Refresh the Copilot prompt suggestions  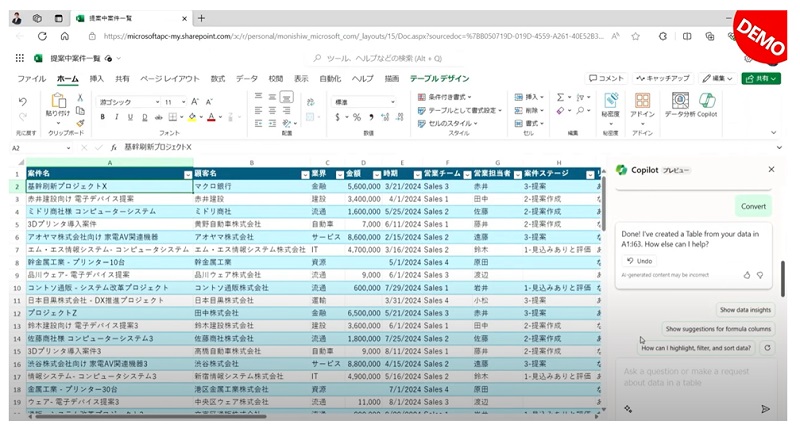pyautogui.click(x=767, y=348)
